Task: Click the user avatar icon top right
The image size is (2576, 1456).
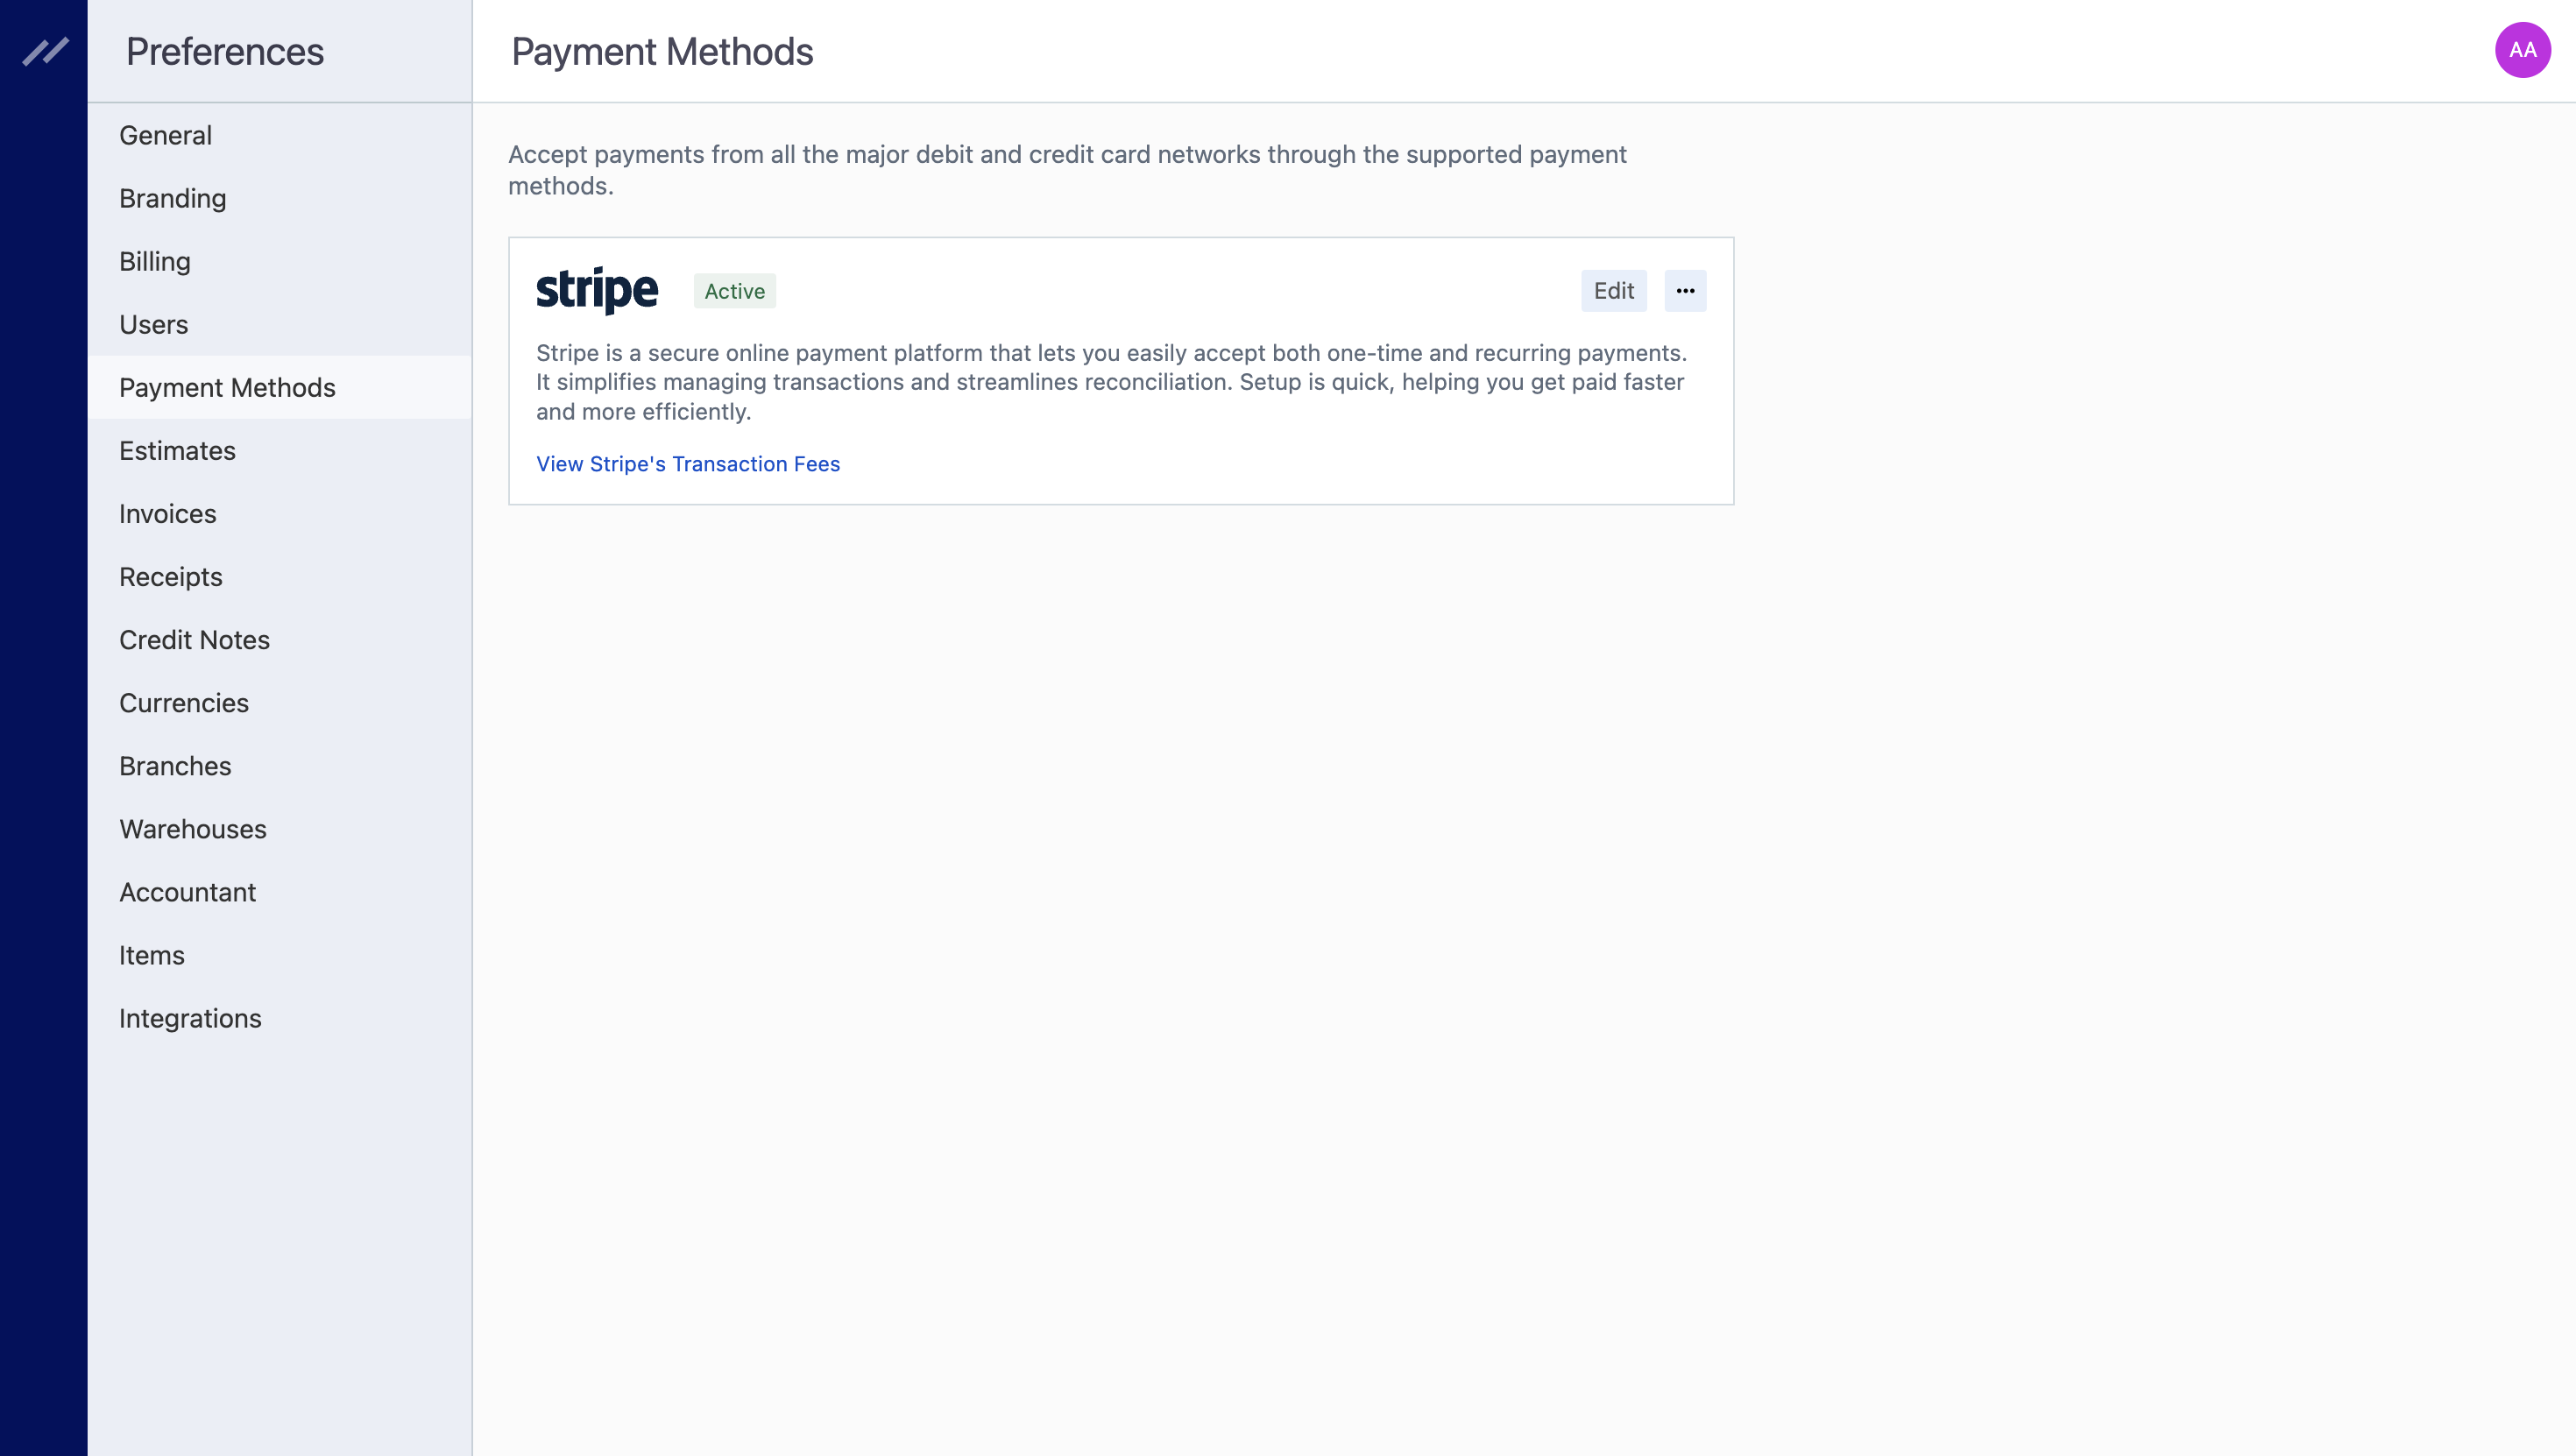Action: pyautogui.click(x=2523, y=50)
